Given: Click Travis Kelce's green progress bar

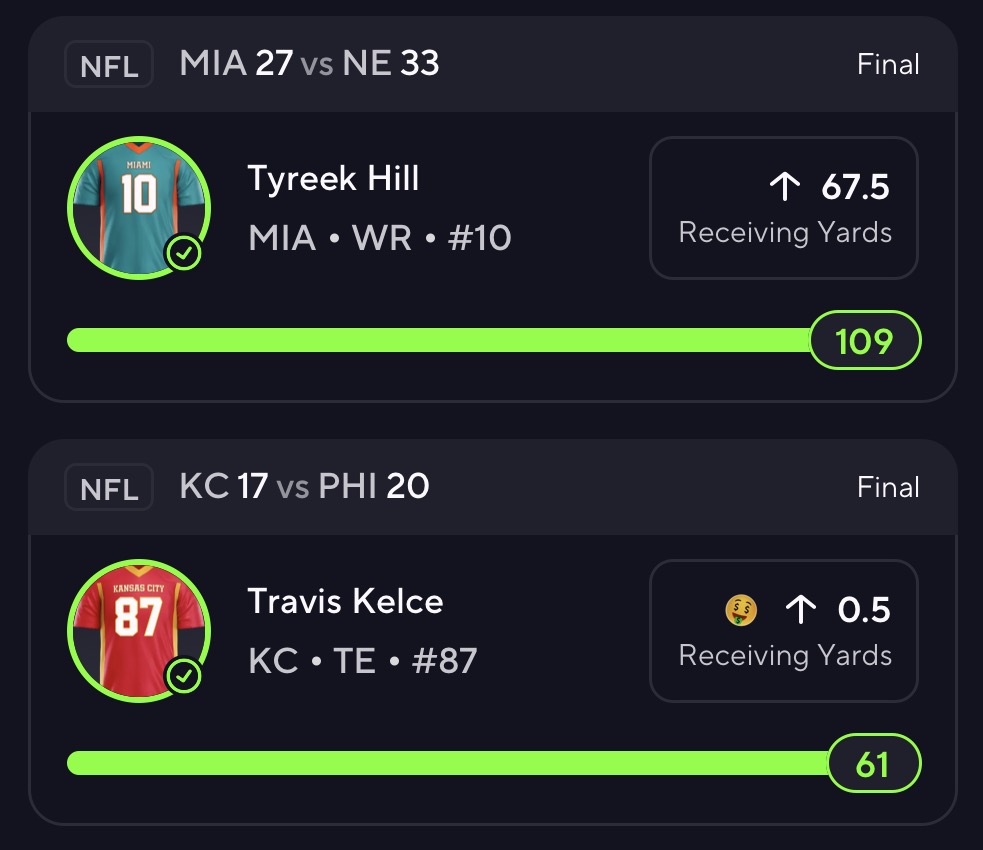Looking at the screenshot, I should coord(447,764).
